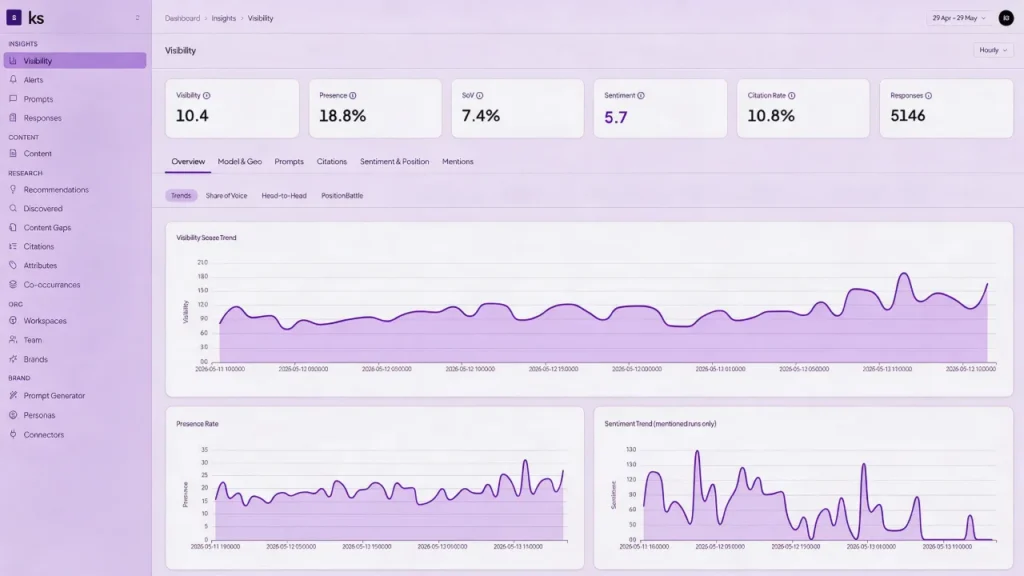Click the Prompts chat icon
This screenshot has width=1024, height=576.
13,99
